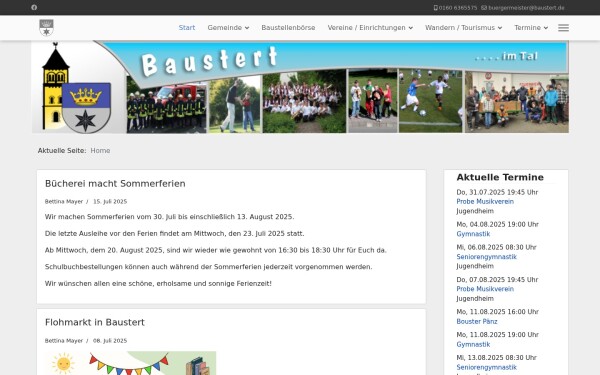Image resolution: width=600 pixels, height=375 pixels.
Task: Open the Gemeinde menu item
Action: [x=225, y=28]
